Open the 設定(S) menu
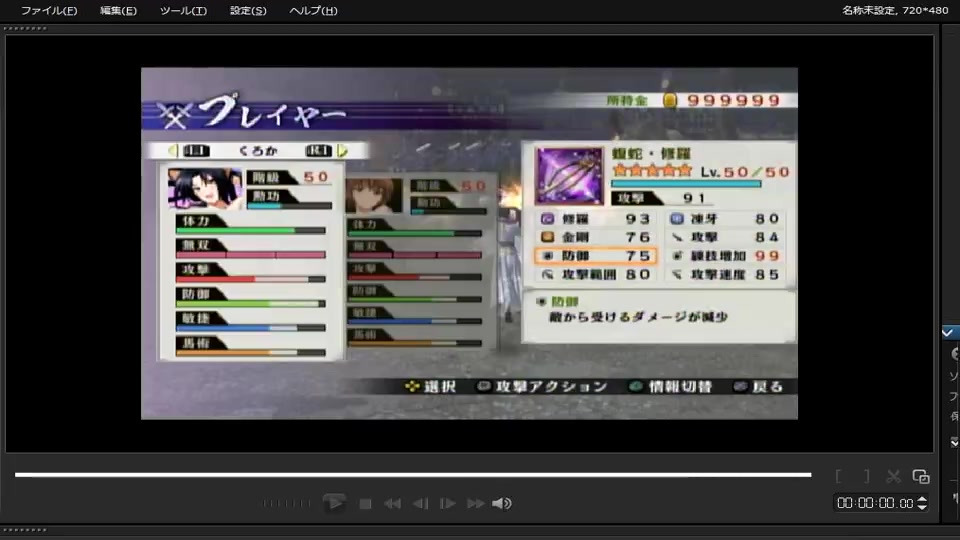This screenshot has height=540, width=960. [248, 10]
